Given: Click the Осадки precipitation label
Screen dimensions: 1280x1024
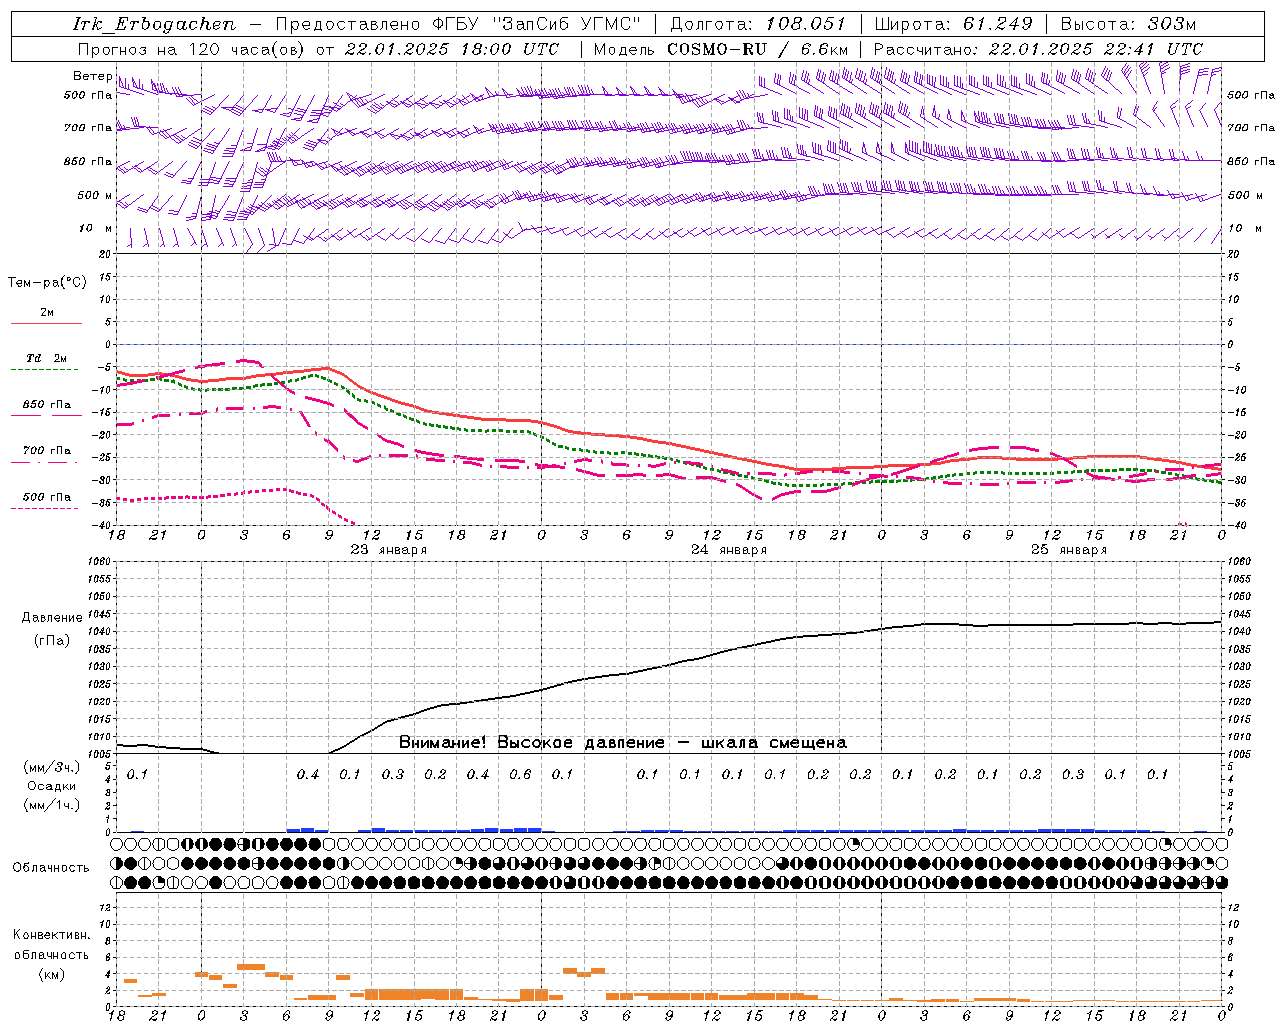Looking at the screenshot, I should (x=51, y=786).
